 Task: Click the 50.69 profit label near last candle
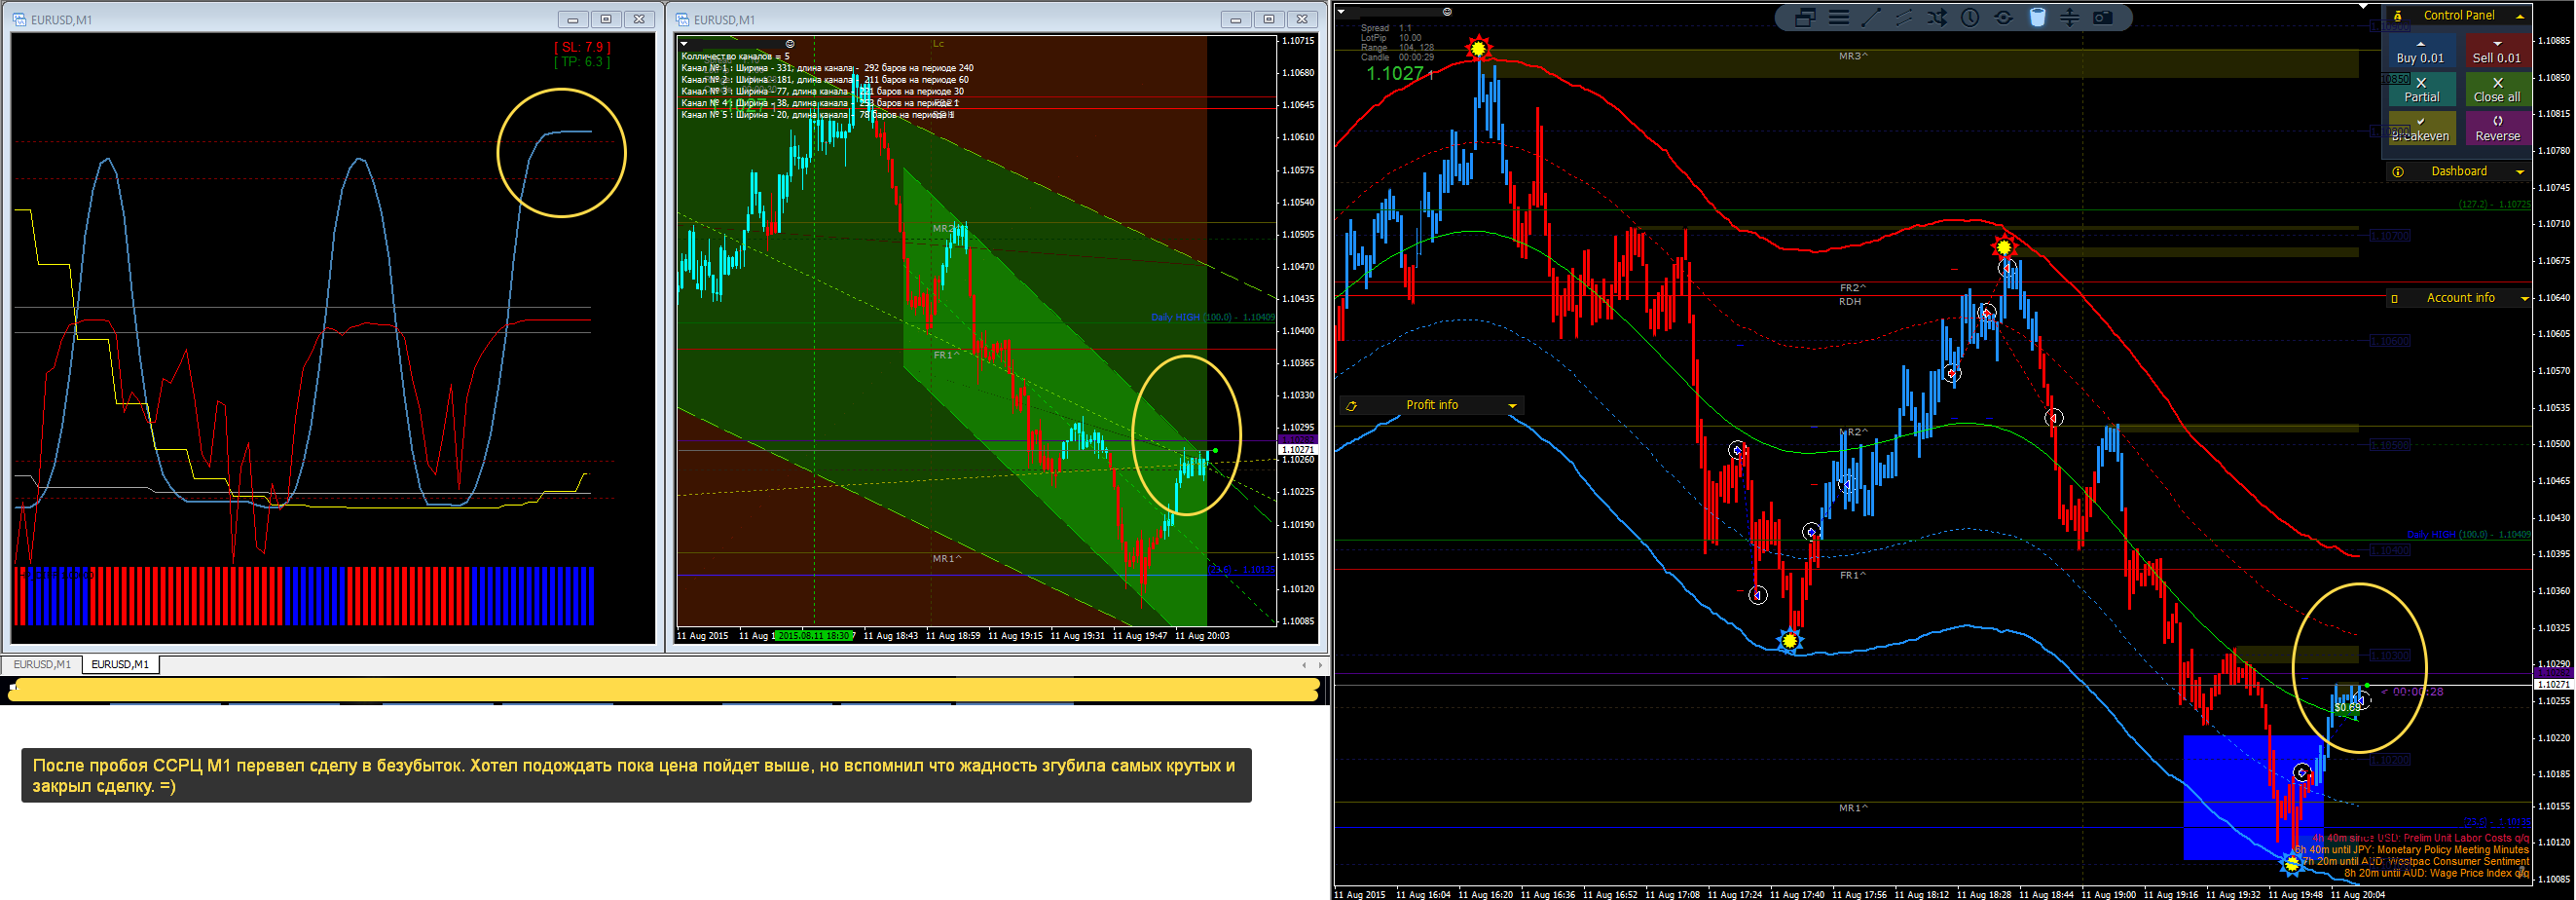point(2347,708)
